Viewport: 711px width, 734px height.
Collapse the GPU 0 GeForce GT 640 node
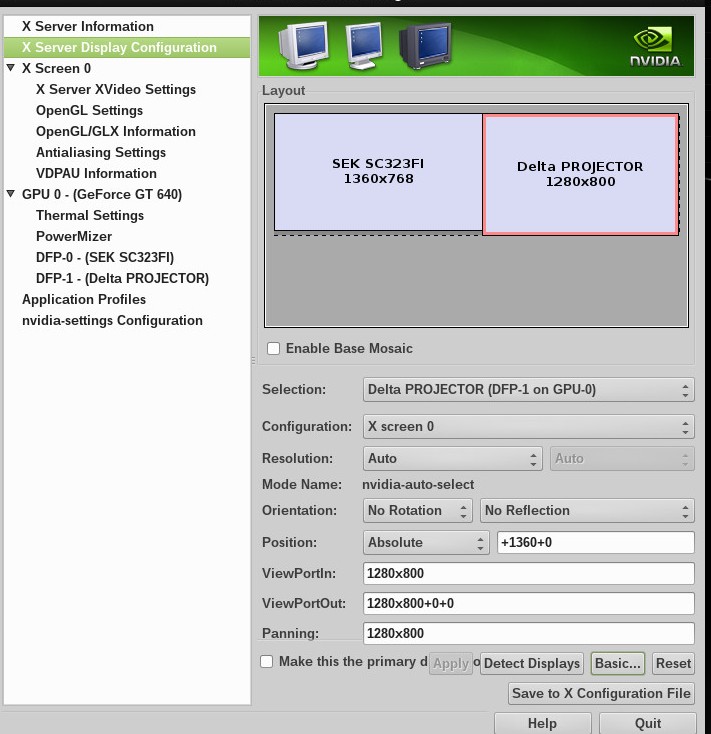11,193
